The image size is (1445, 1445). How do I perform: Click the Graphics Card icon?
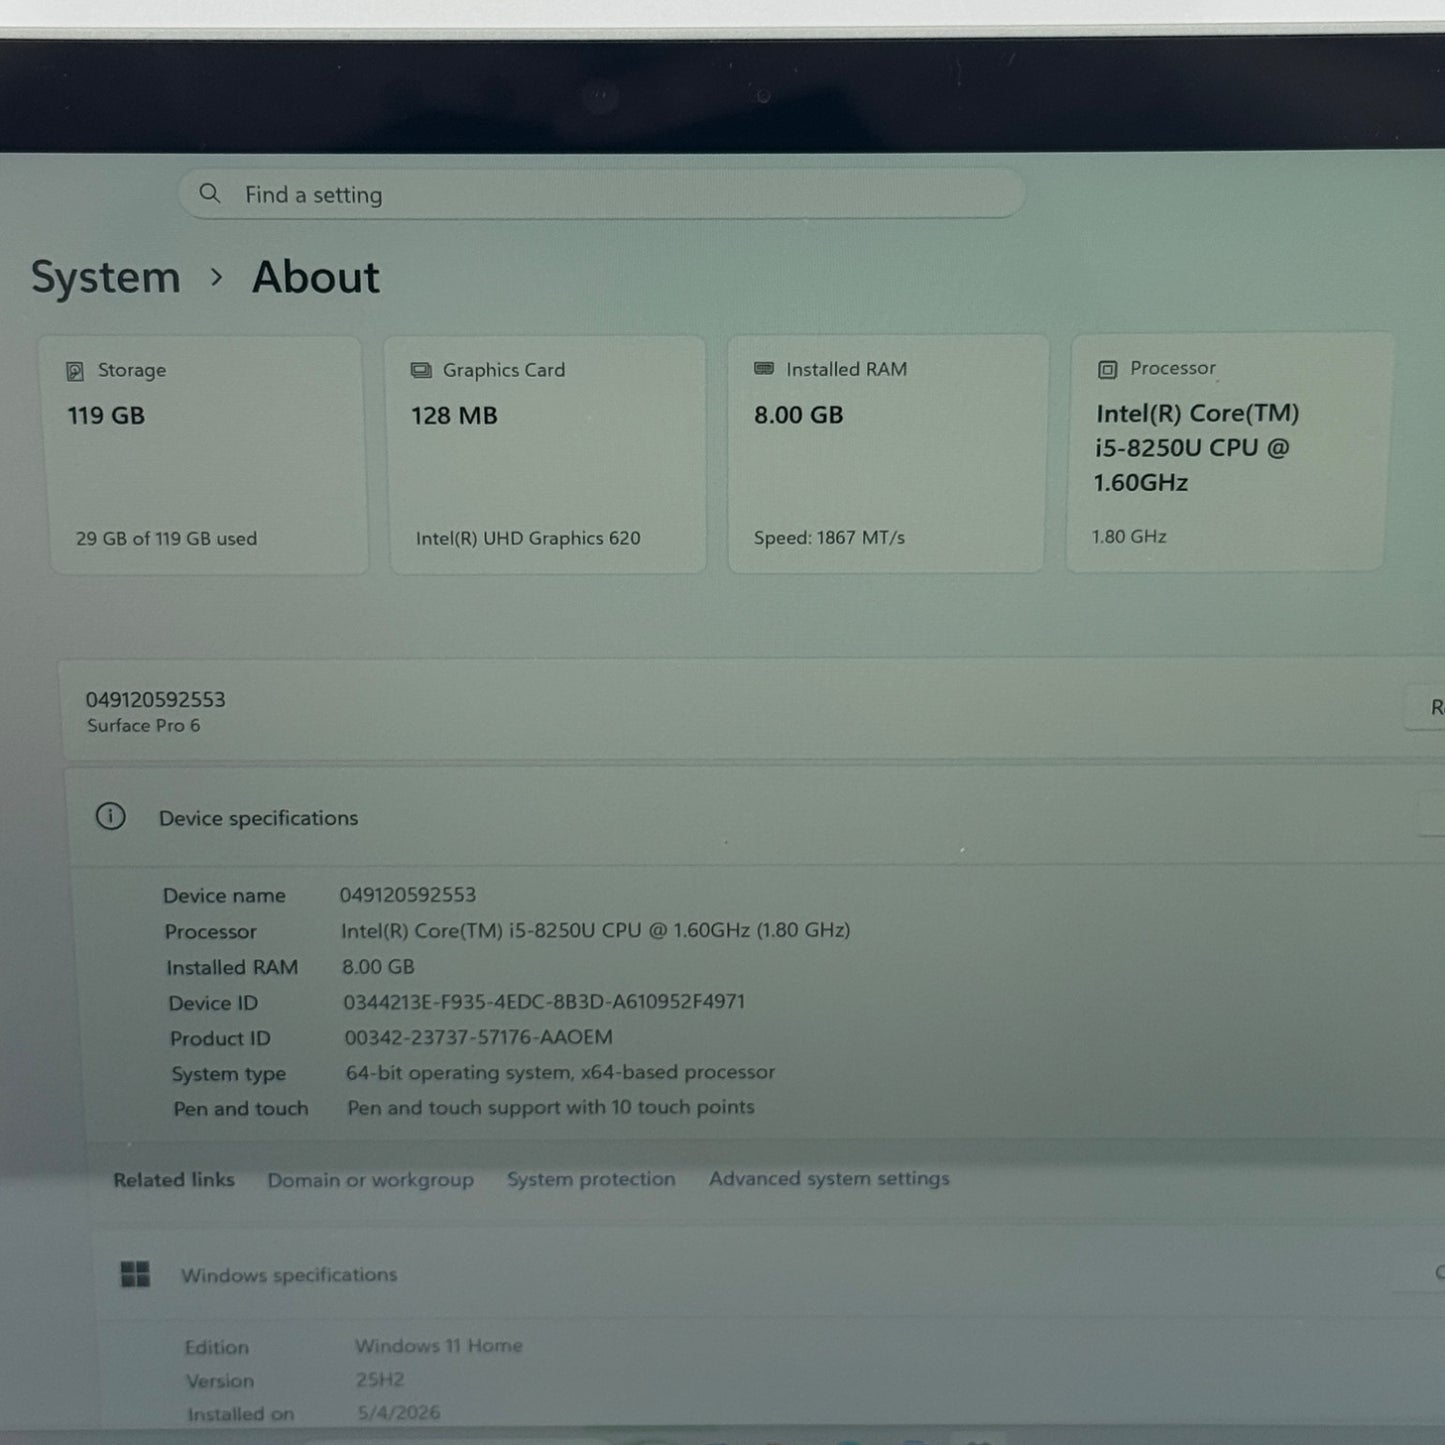pos(421,370)
